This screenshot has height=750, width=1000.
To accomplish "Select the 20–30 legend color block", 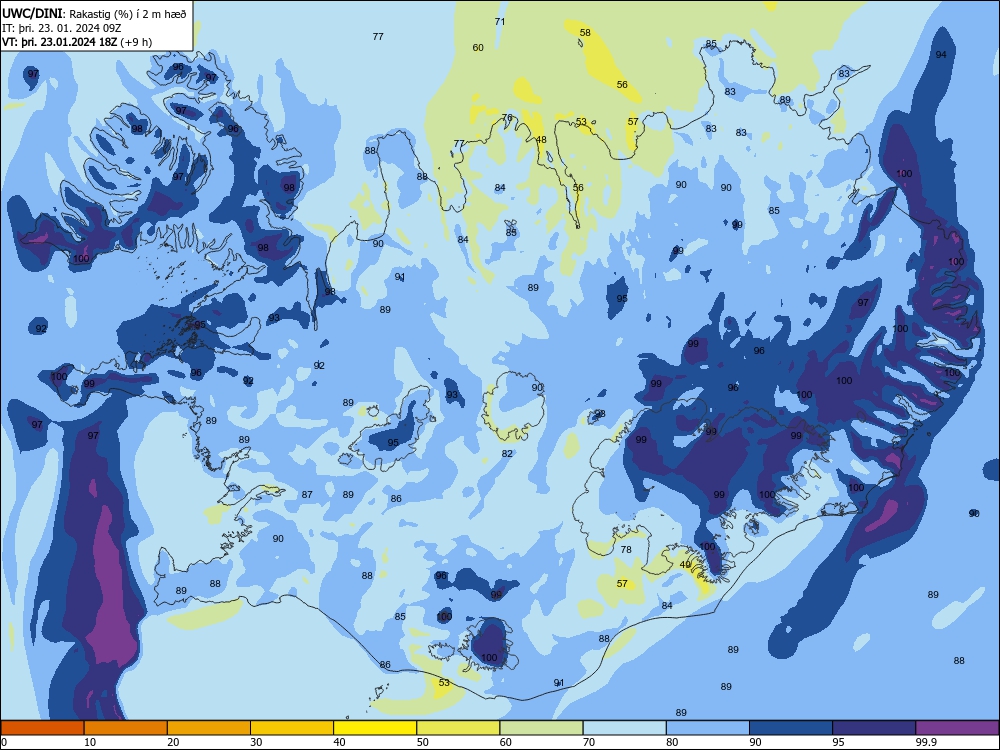I will (209, 728).
